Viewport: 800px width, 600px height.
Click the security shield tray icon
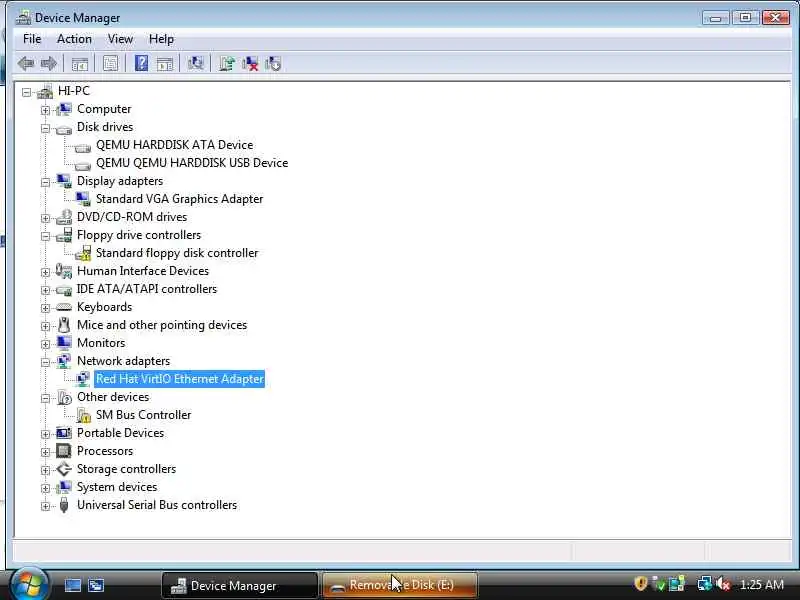[641, 584]
